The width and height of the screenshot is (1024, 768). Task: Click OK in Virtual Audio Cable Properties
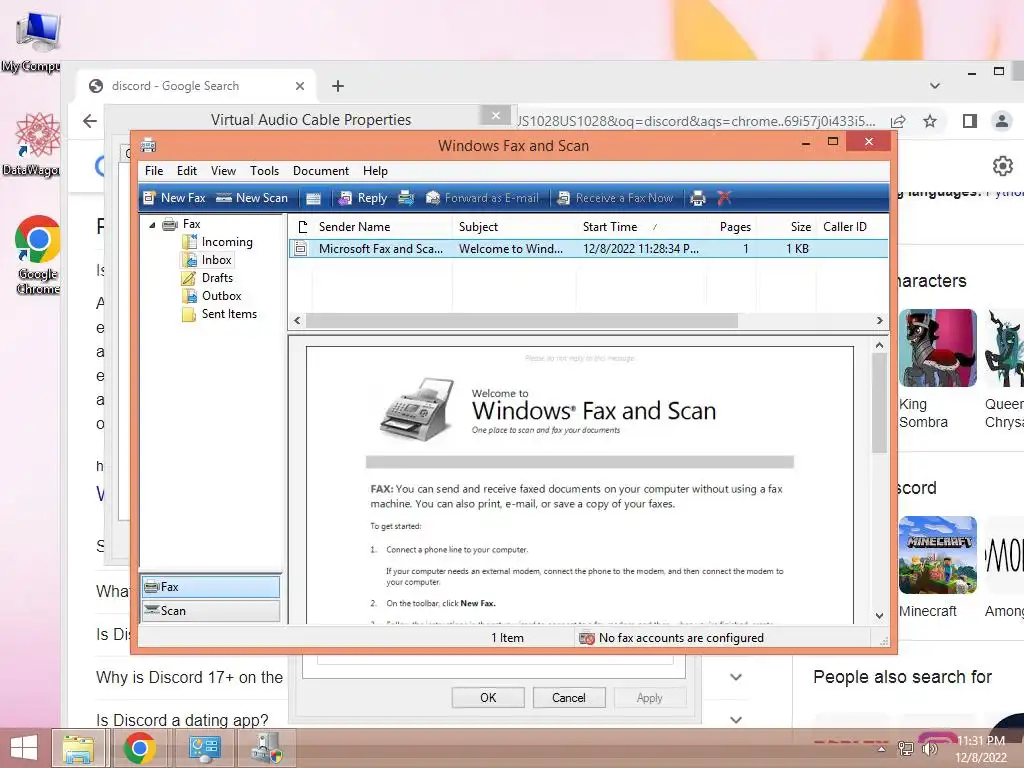pyautogui.click(x=488, y=697)
